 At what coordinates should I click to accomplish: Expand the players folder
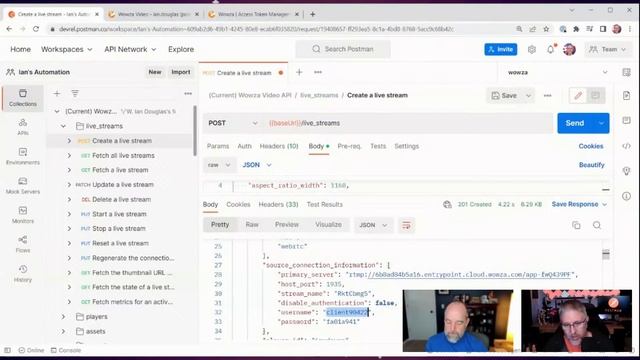63,317
